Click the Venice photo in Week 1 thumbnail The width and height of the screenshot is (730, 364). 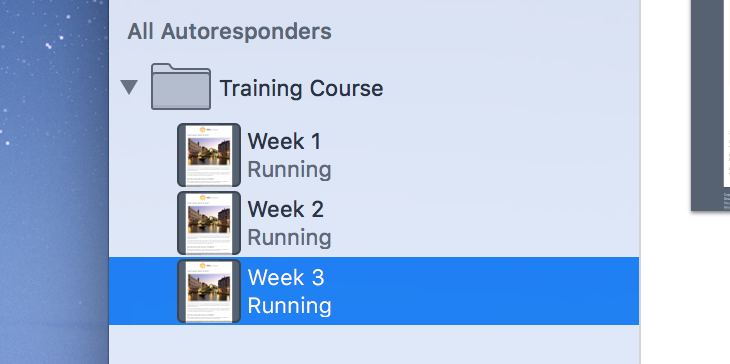click(209, 151)
